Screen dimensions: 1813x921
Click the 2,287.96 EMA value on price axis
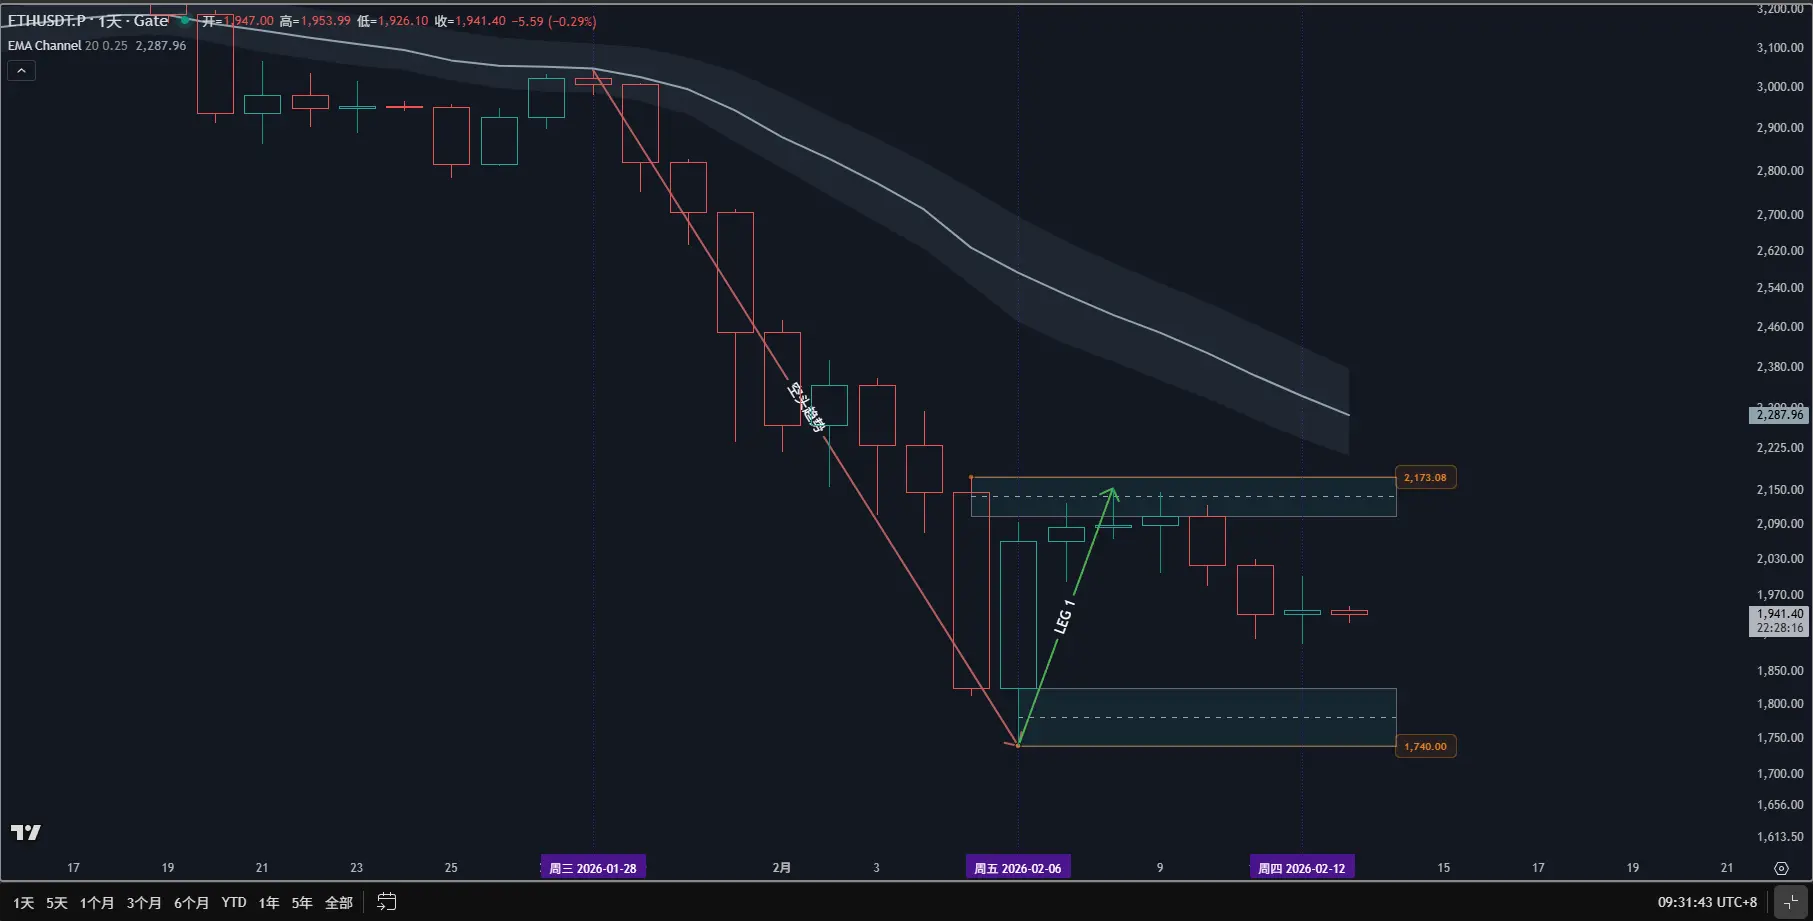(x=1780, y=415)
